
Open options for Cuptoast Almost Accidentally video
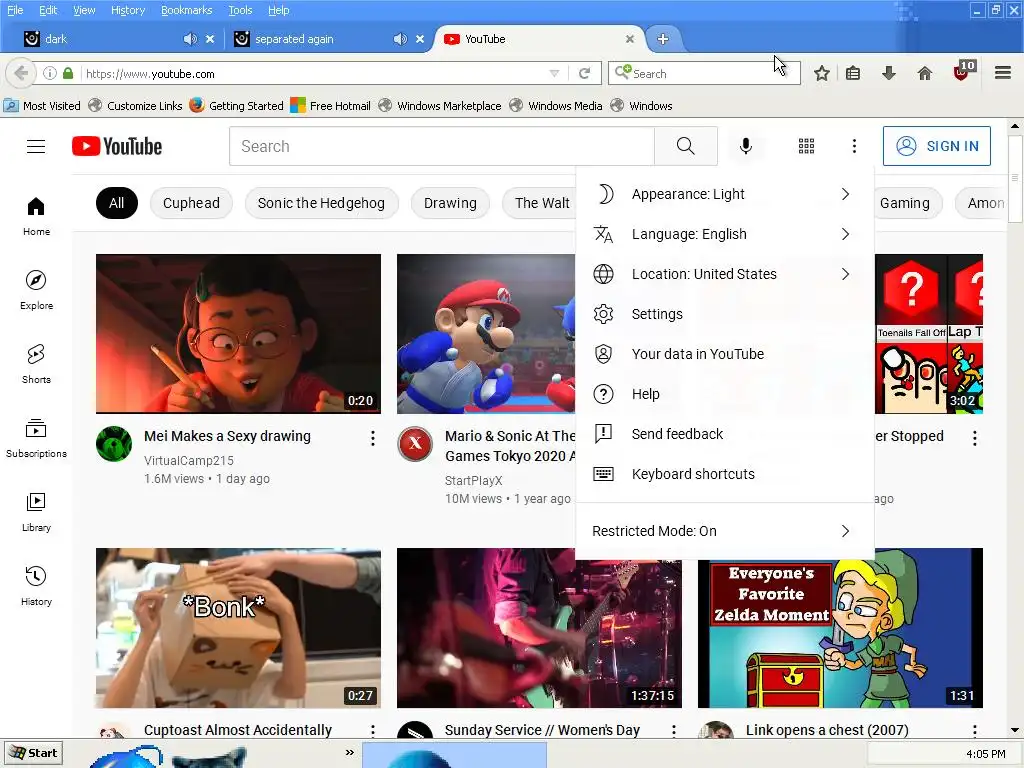(x=373, y=731)
